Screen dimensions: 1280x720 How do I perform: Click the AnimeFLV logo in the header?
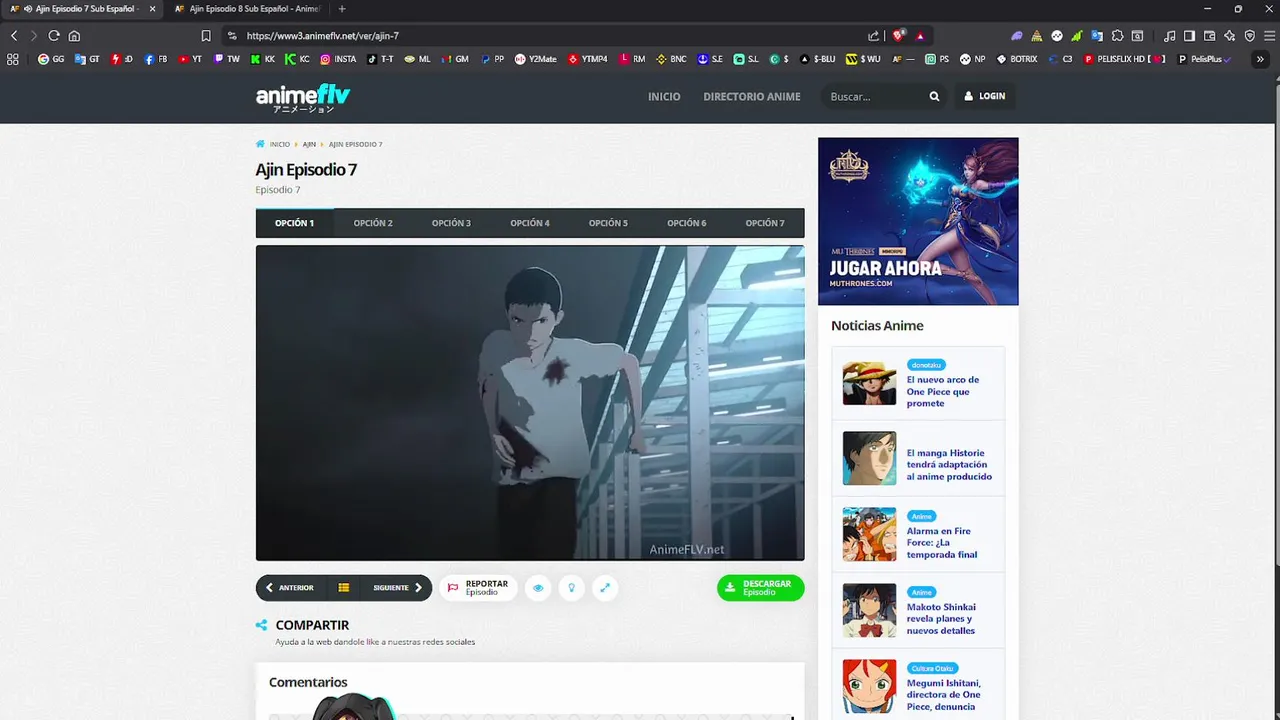coord(303,98)
